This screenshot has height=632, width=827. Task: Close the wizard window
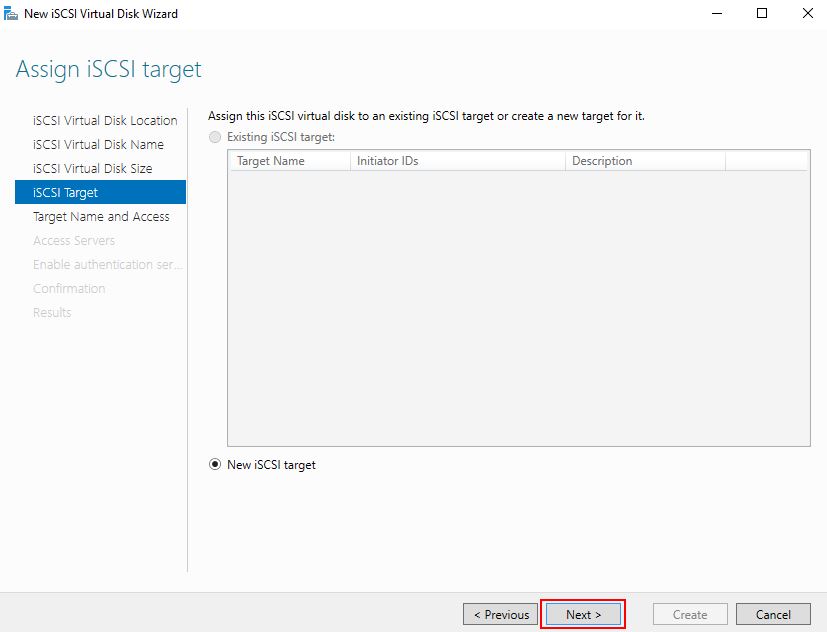tap(807, 13)
